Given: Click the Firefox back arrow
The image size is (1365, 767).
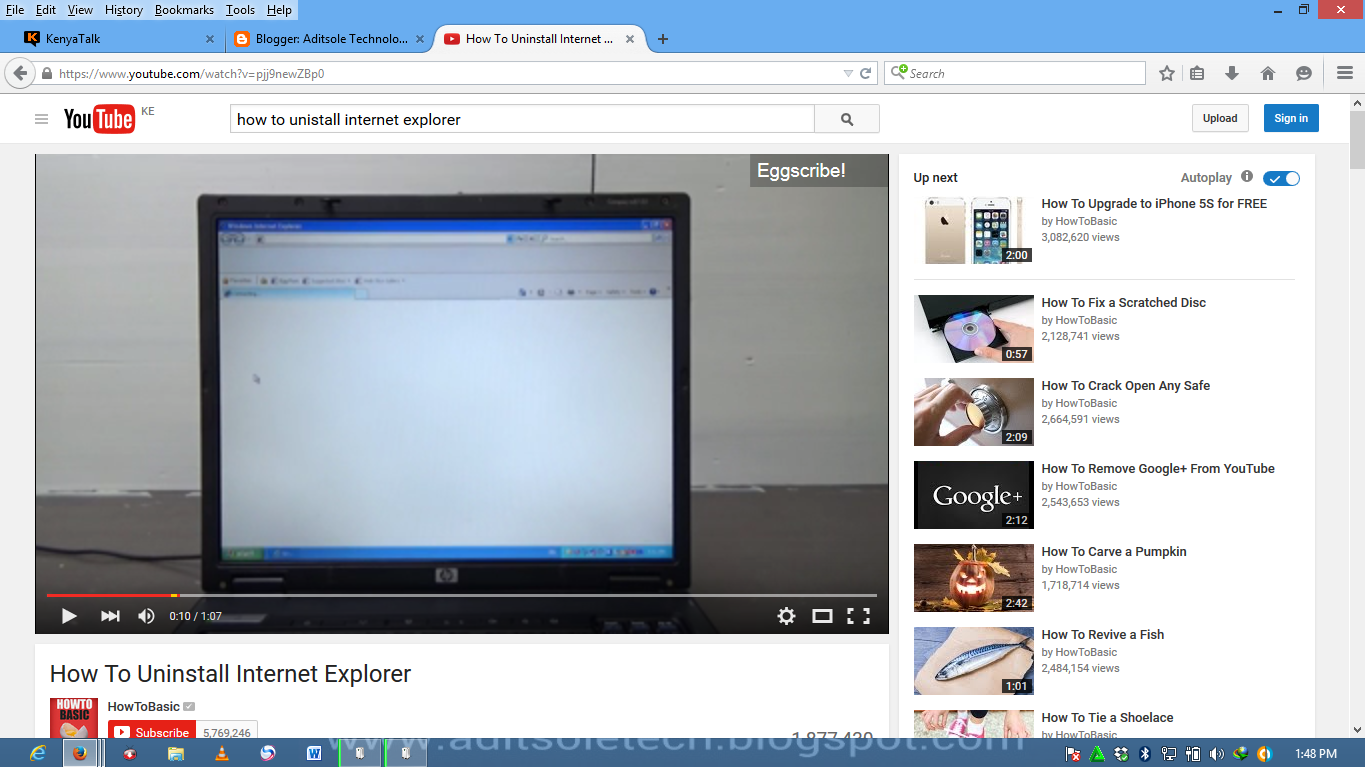Looking at the screenshot, I should coord(20,73).
